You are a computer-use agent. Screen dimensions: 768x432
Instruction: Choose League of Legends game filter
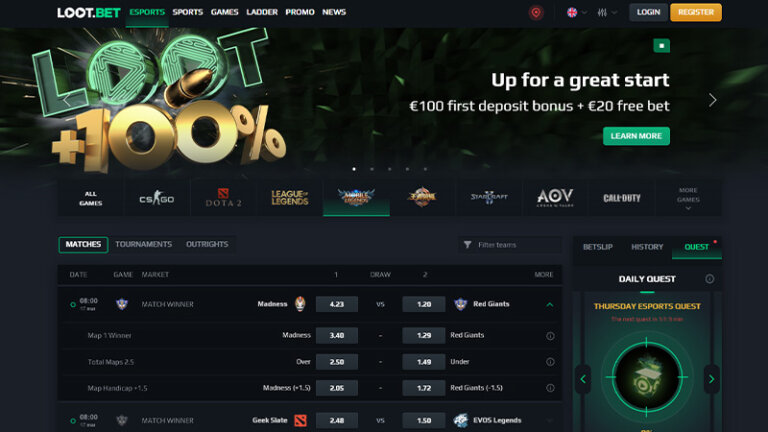[289, 198]
